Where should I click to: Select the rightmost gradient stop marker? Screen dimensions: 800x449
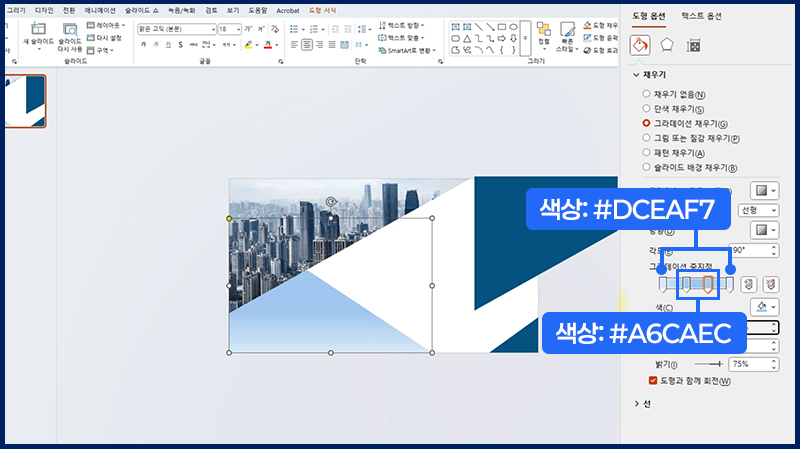click(730, 285)
